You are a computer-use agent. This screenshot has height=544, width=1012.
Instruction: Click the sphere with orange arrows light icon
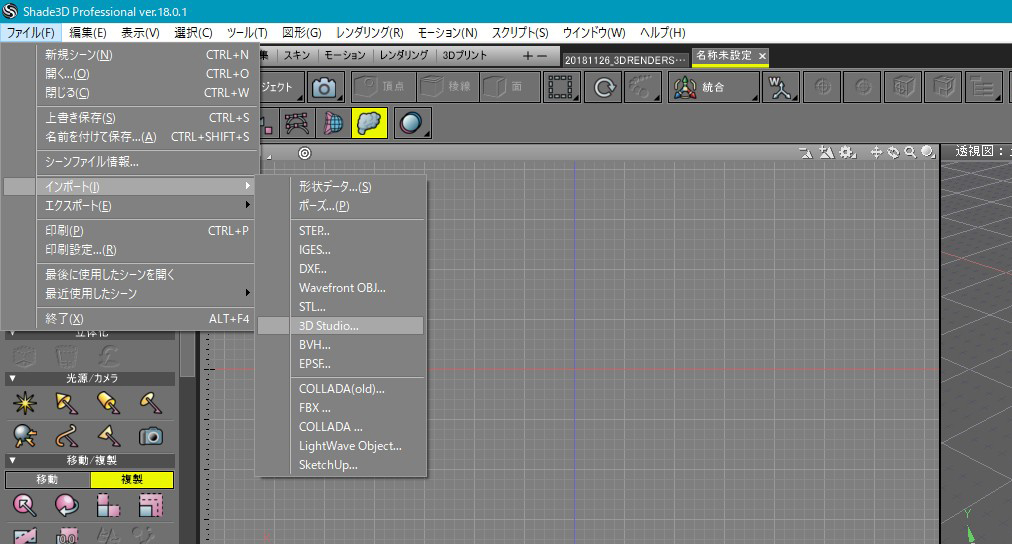coord(25,436)
